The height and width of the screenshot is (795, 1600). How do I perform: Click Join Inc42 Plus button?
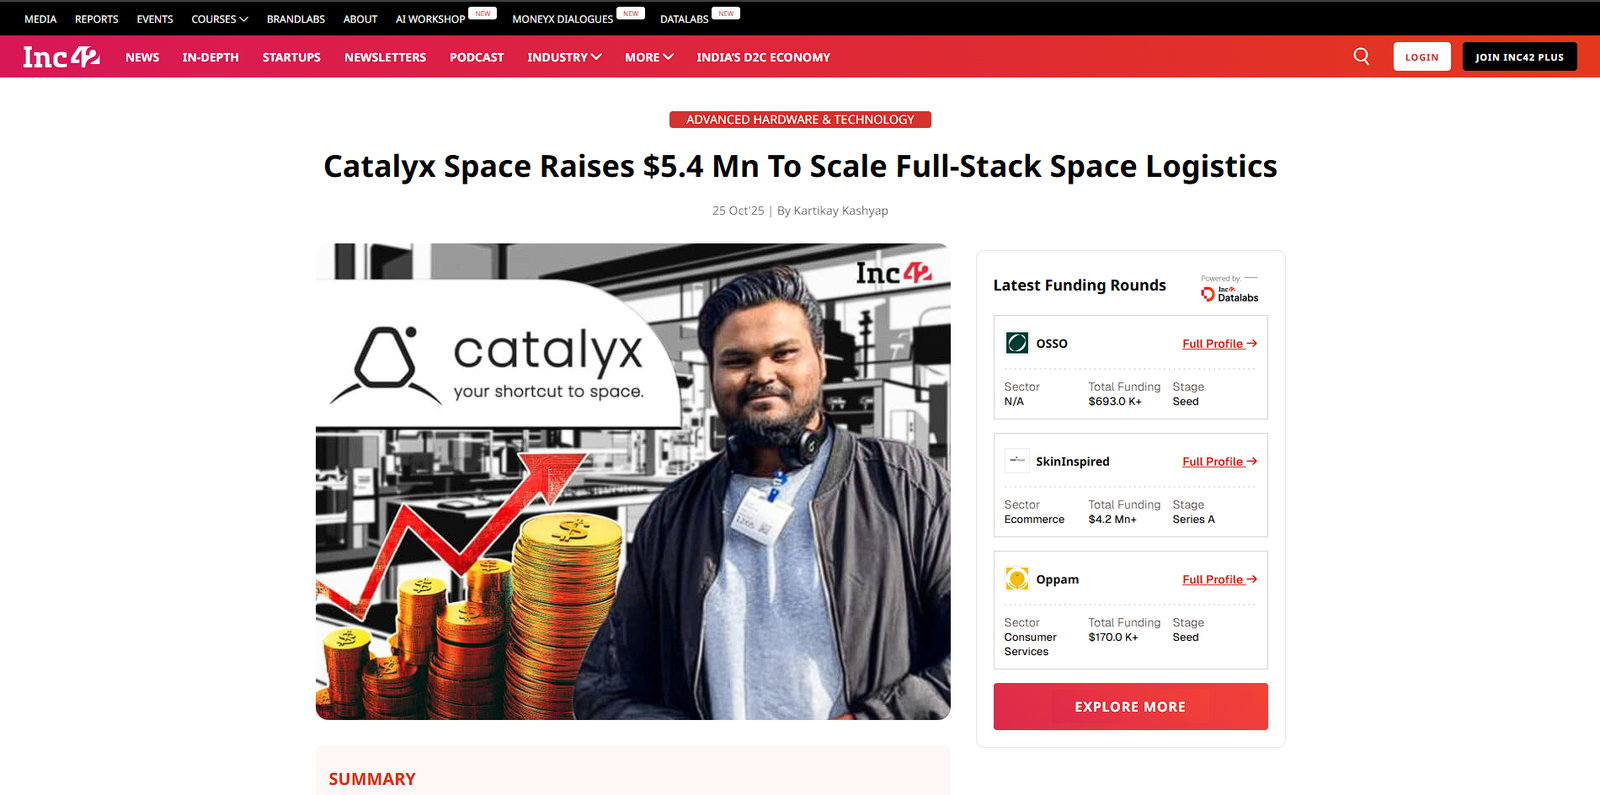[x=1519, y=57]
